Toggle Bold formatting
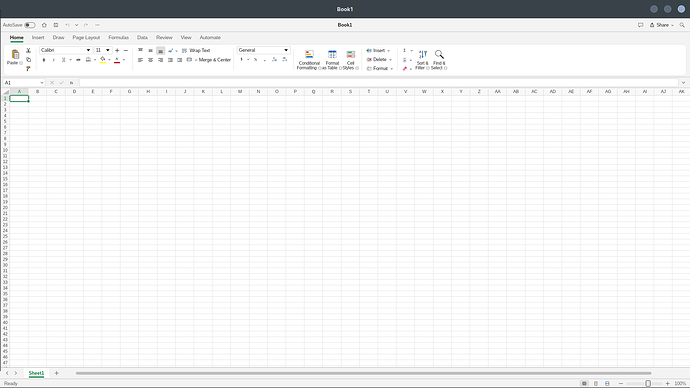The image size is (690, 388). [x=44, y=60]
